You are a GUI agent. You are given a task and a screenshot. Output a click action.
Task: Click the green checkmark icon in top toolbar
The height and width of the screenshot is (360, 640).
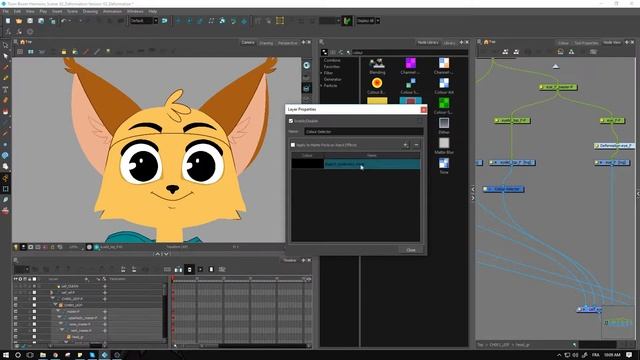click(347, 21)
